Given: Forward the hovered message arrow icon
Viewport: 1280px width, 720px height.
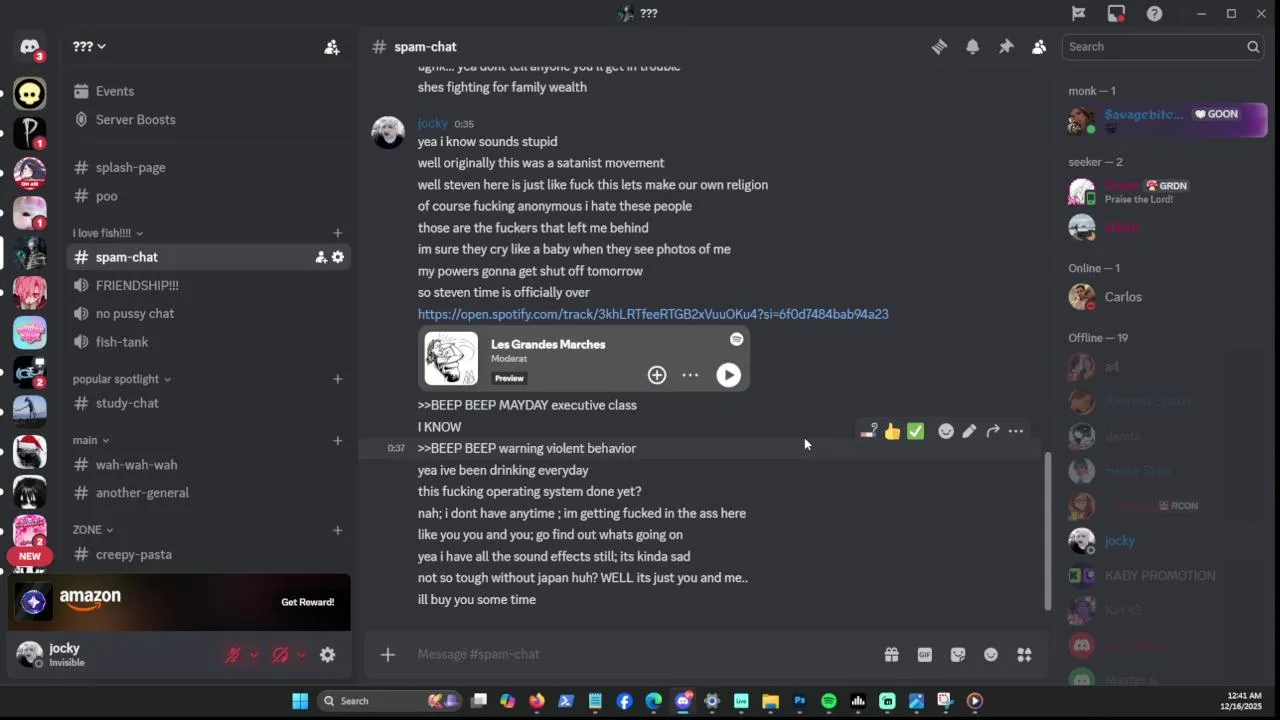Looking at the screenshot, I should point(992,432).
